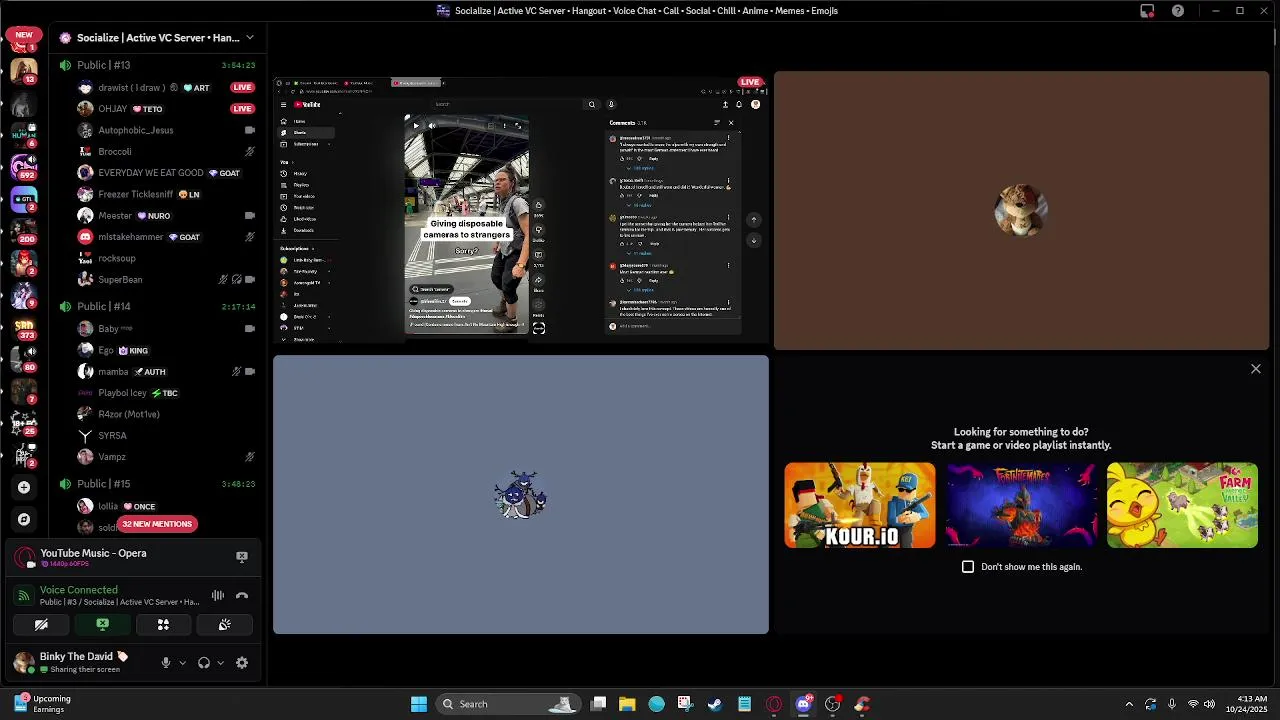Screen dimensions: 1280x720
Task: Click the Add a Server plus icon
Action: [x=24, y=487]
